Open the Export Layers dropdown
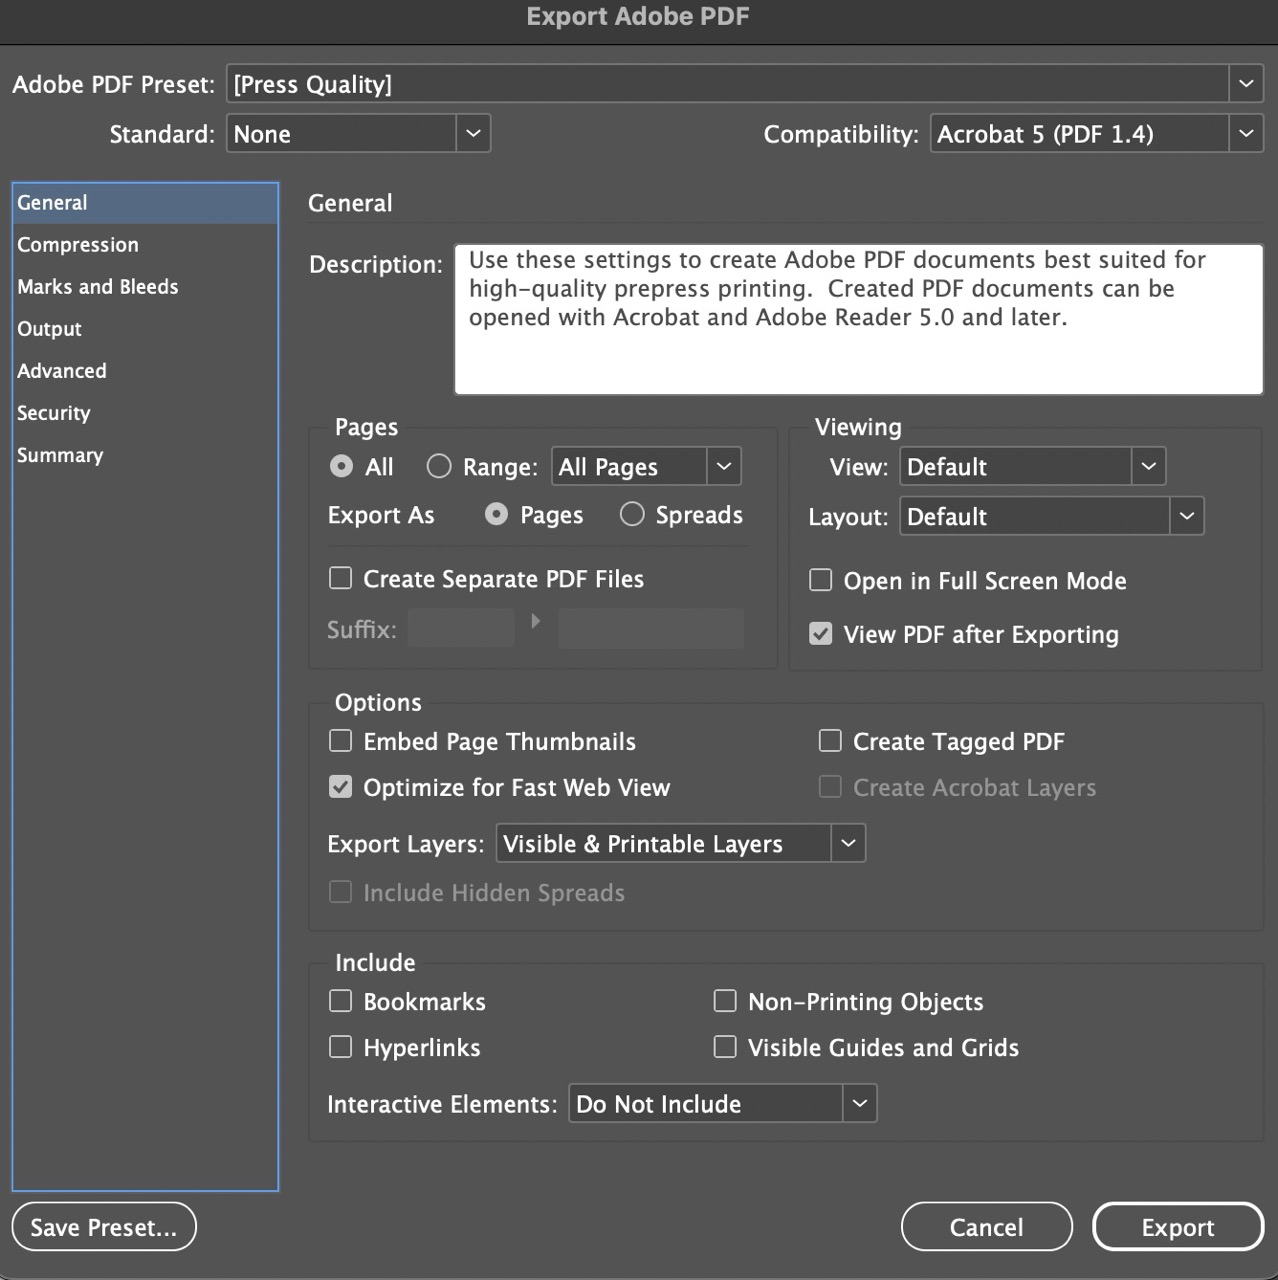Screen dimensions: 1278x1280 tap(680, 843)
